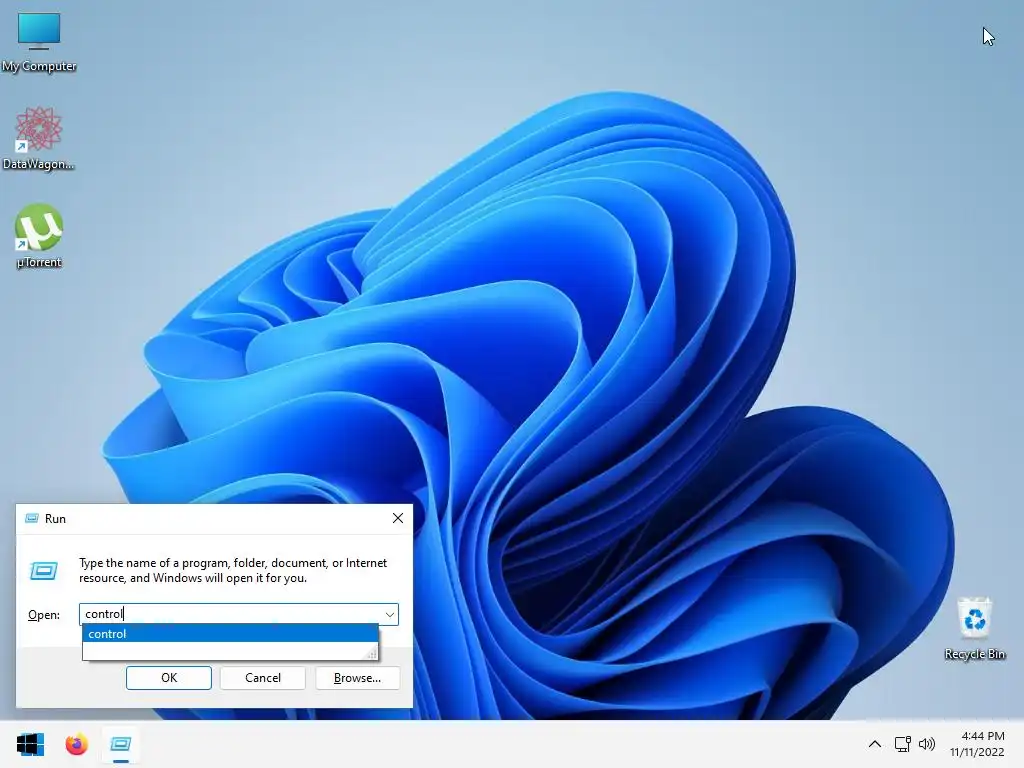The image size is (1024, 768).
Task: Select the Recycle Bin desktop icon
Action: pyautogui.click(x=974, y=628)
